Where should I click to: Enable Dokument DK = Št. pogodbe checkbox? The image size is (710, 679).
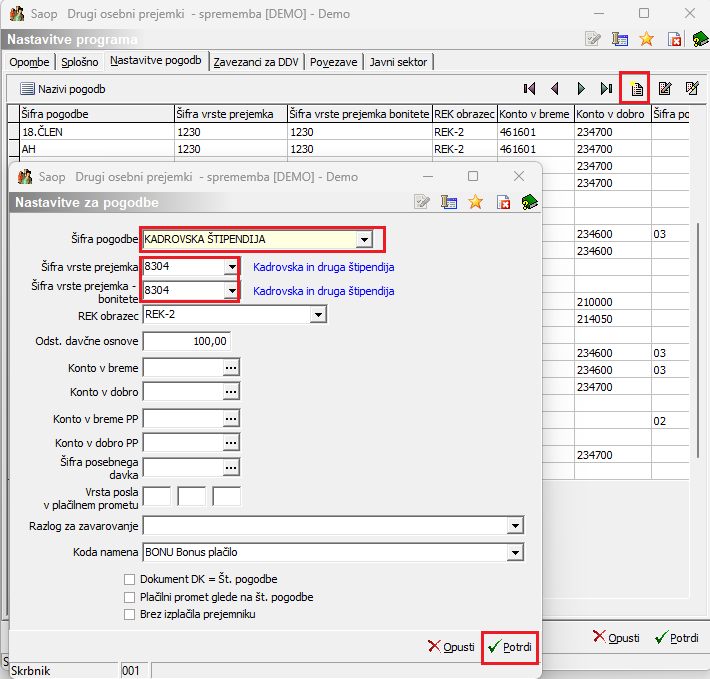(130, 579)
